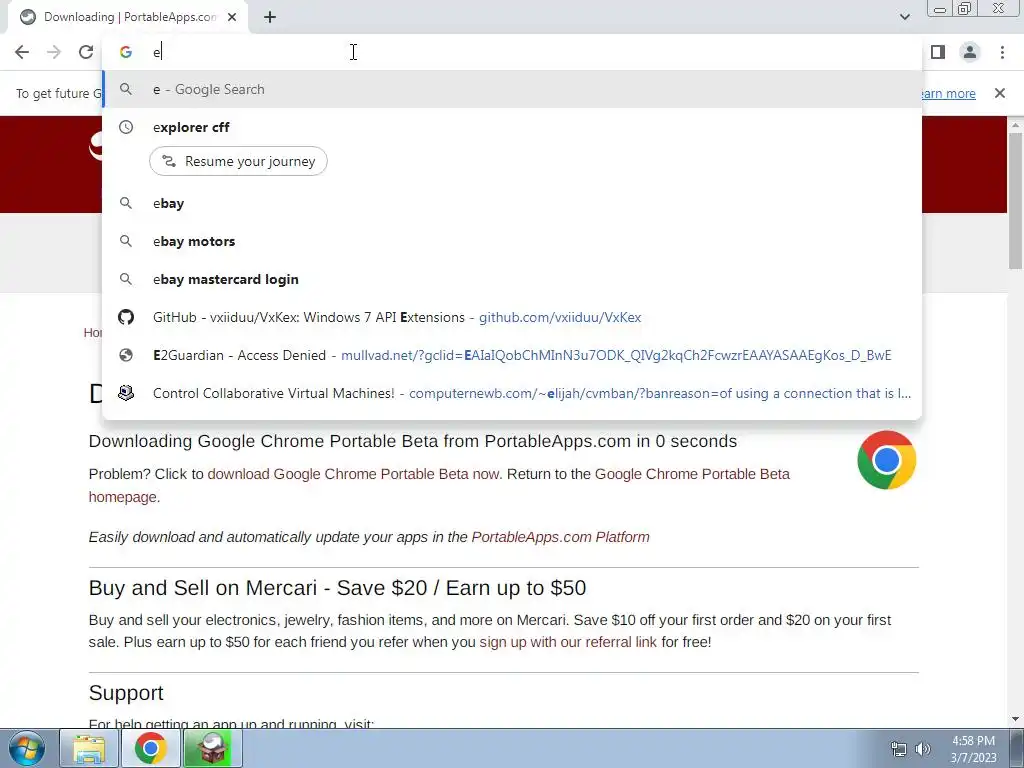
Task: Click the large Chrome logo image
Action: click(x=886, y=460)
